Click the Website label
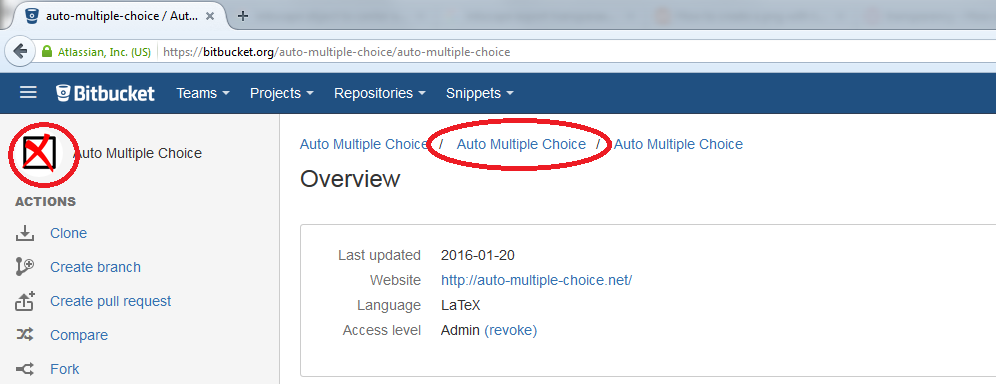This screenshot has width=996, height=384. (395, 280)
